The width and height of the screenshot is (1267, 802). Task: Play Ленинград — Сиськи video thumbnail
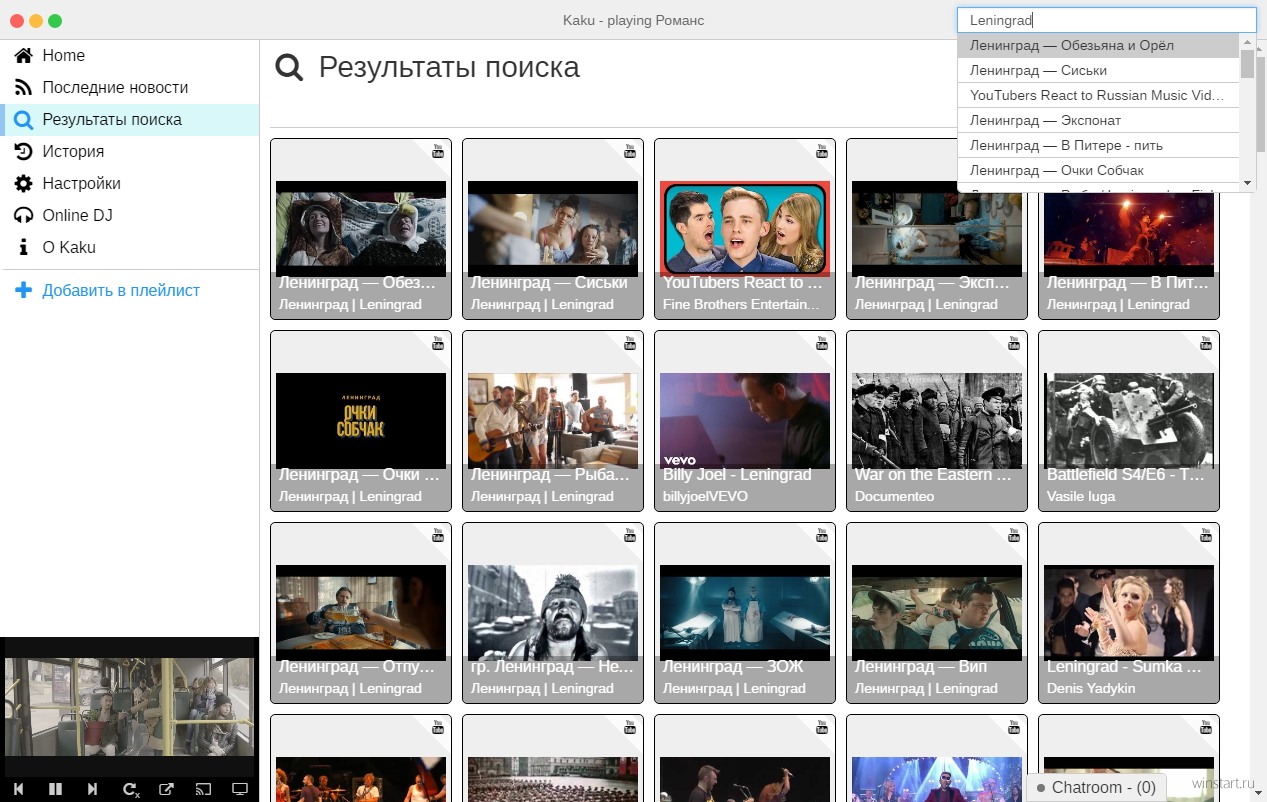click(x=553, y=228)
